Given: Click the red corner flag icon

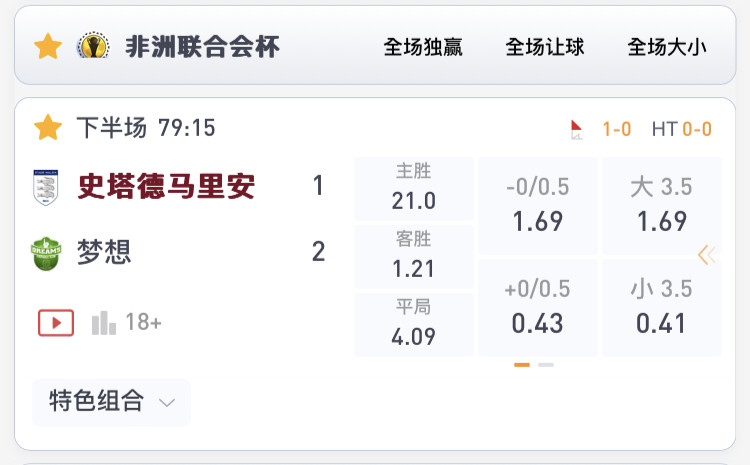Looking at the screenshot, I should tap(576, 130).
